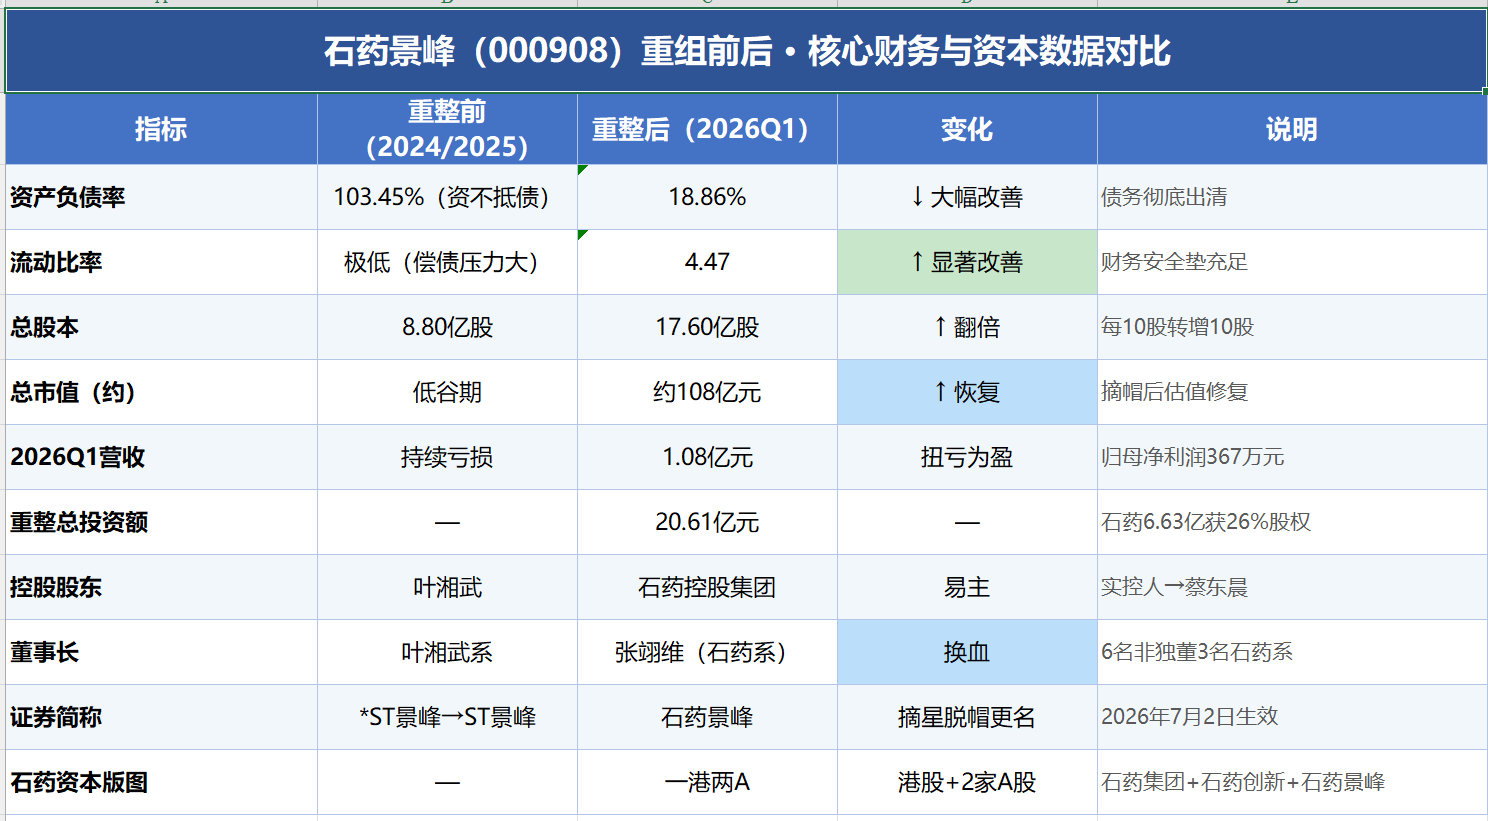The width and height of the screenshot is (1488, 821).
Task: Select cell 石药集团+石药创新+石药景峰
Action: click(x=1292, y=782)
